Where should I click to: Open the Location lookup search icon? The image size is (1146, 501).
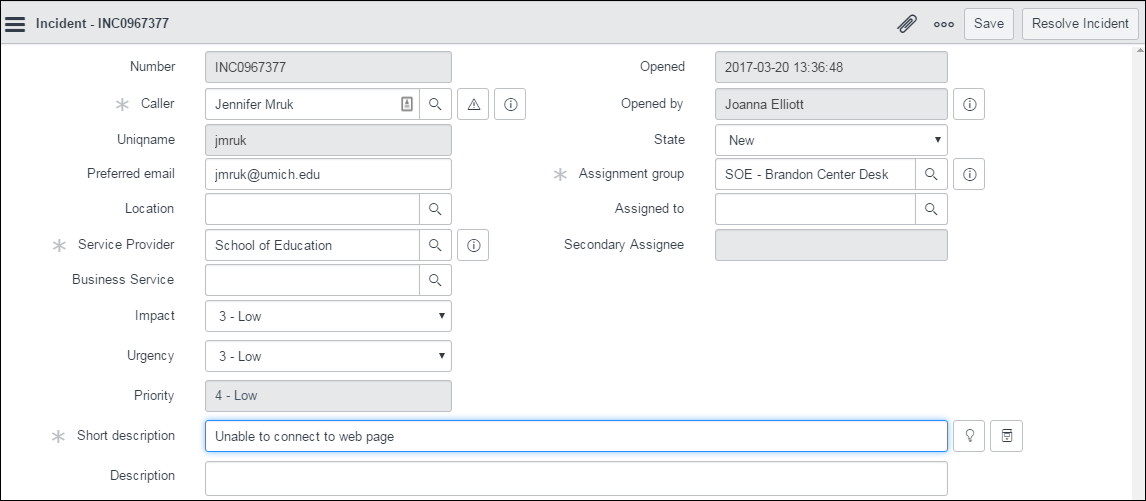pyautogui.click(x=435, y=209)
